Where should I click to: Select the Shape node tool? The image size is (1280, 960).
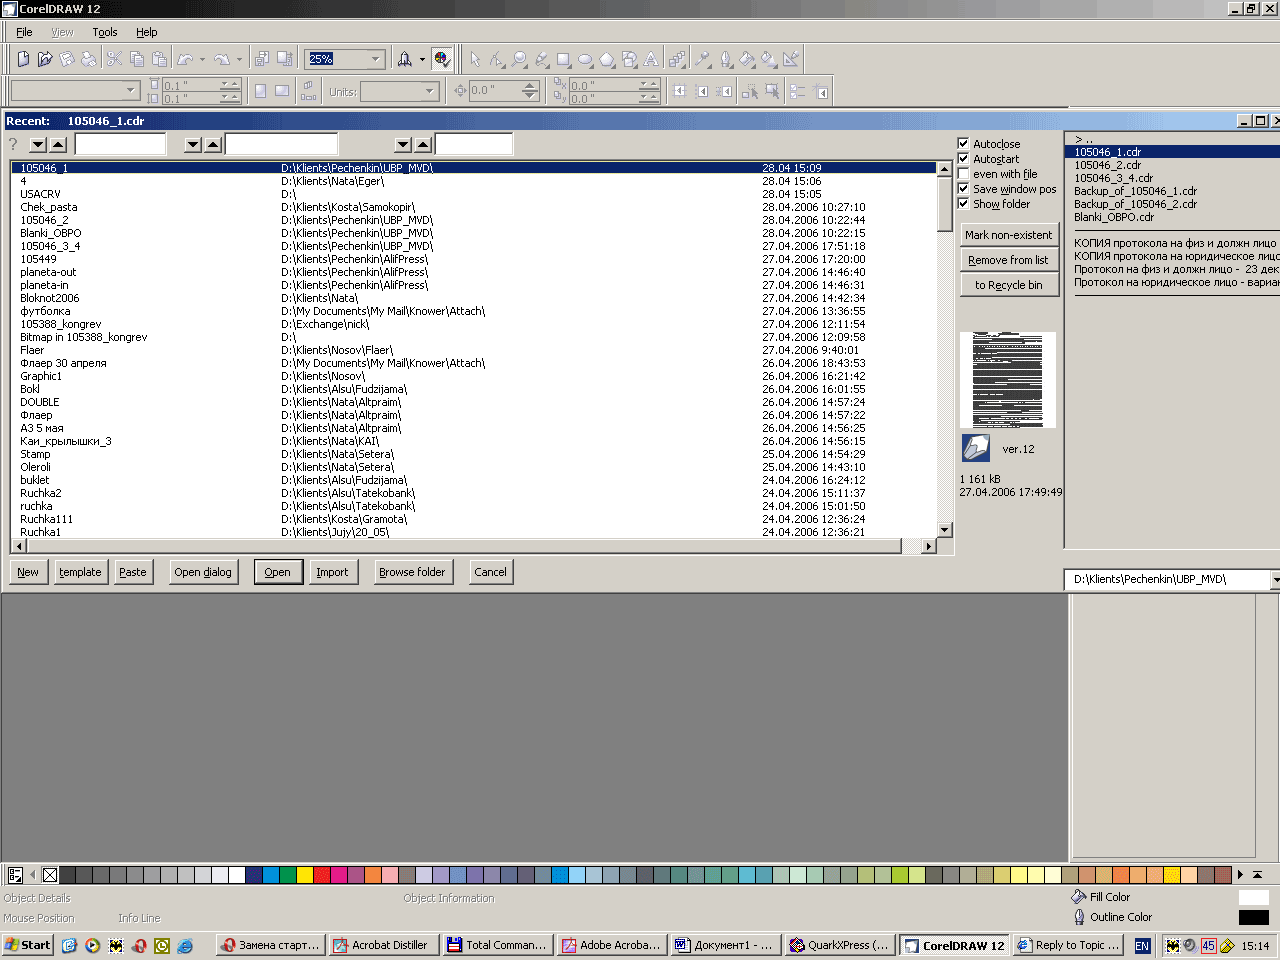click(497, 59)
